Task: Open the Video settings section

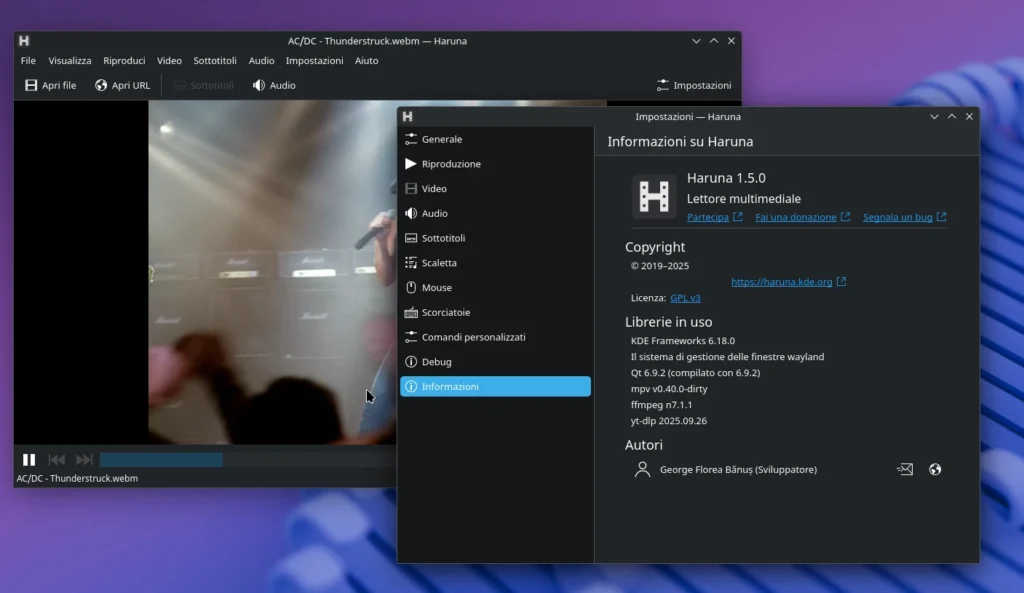Action: pos(432,188)
